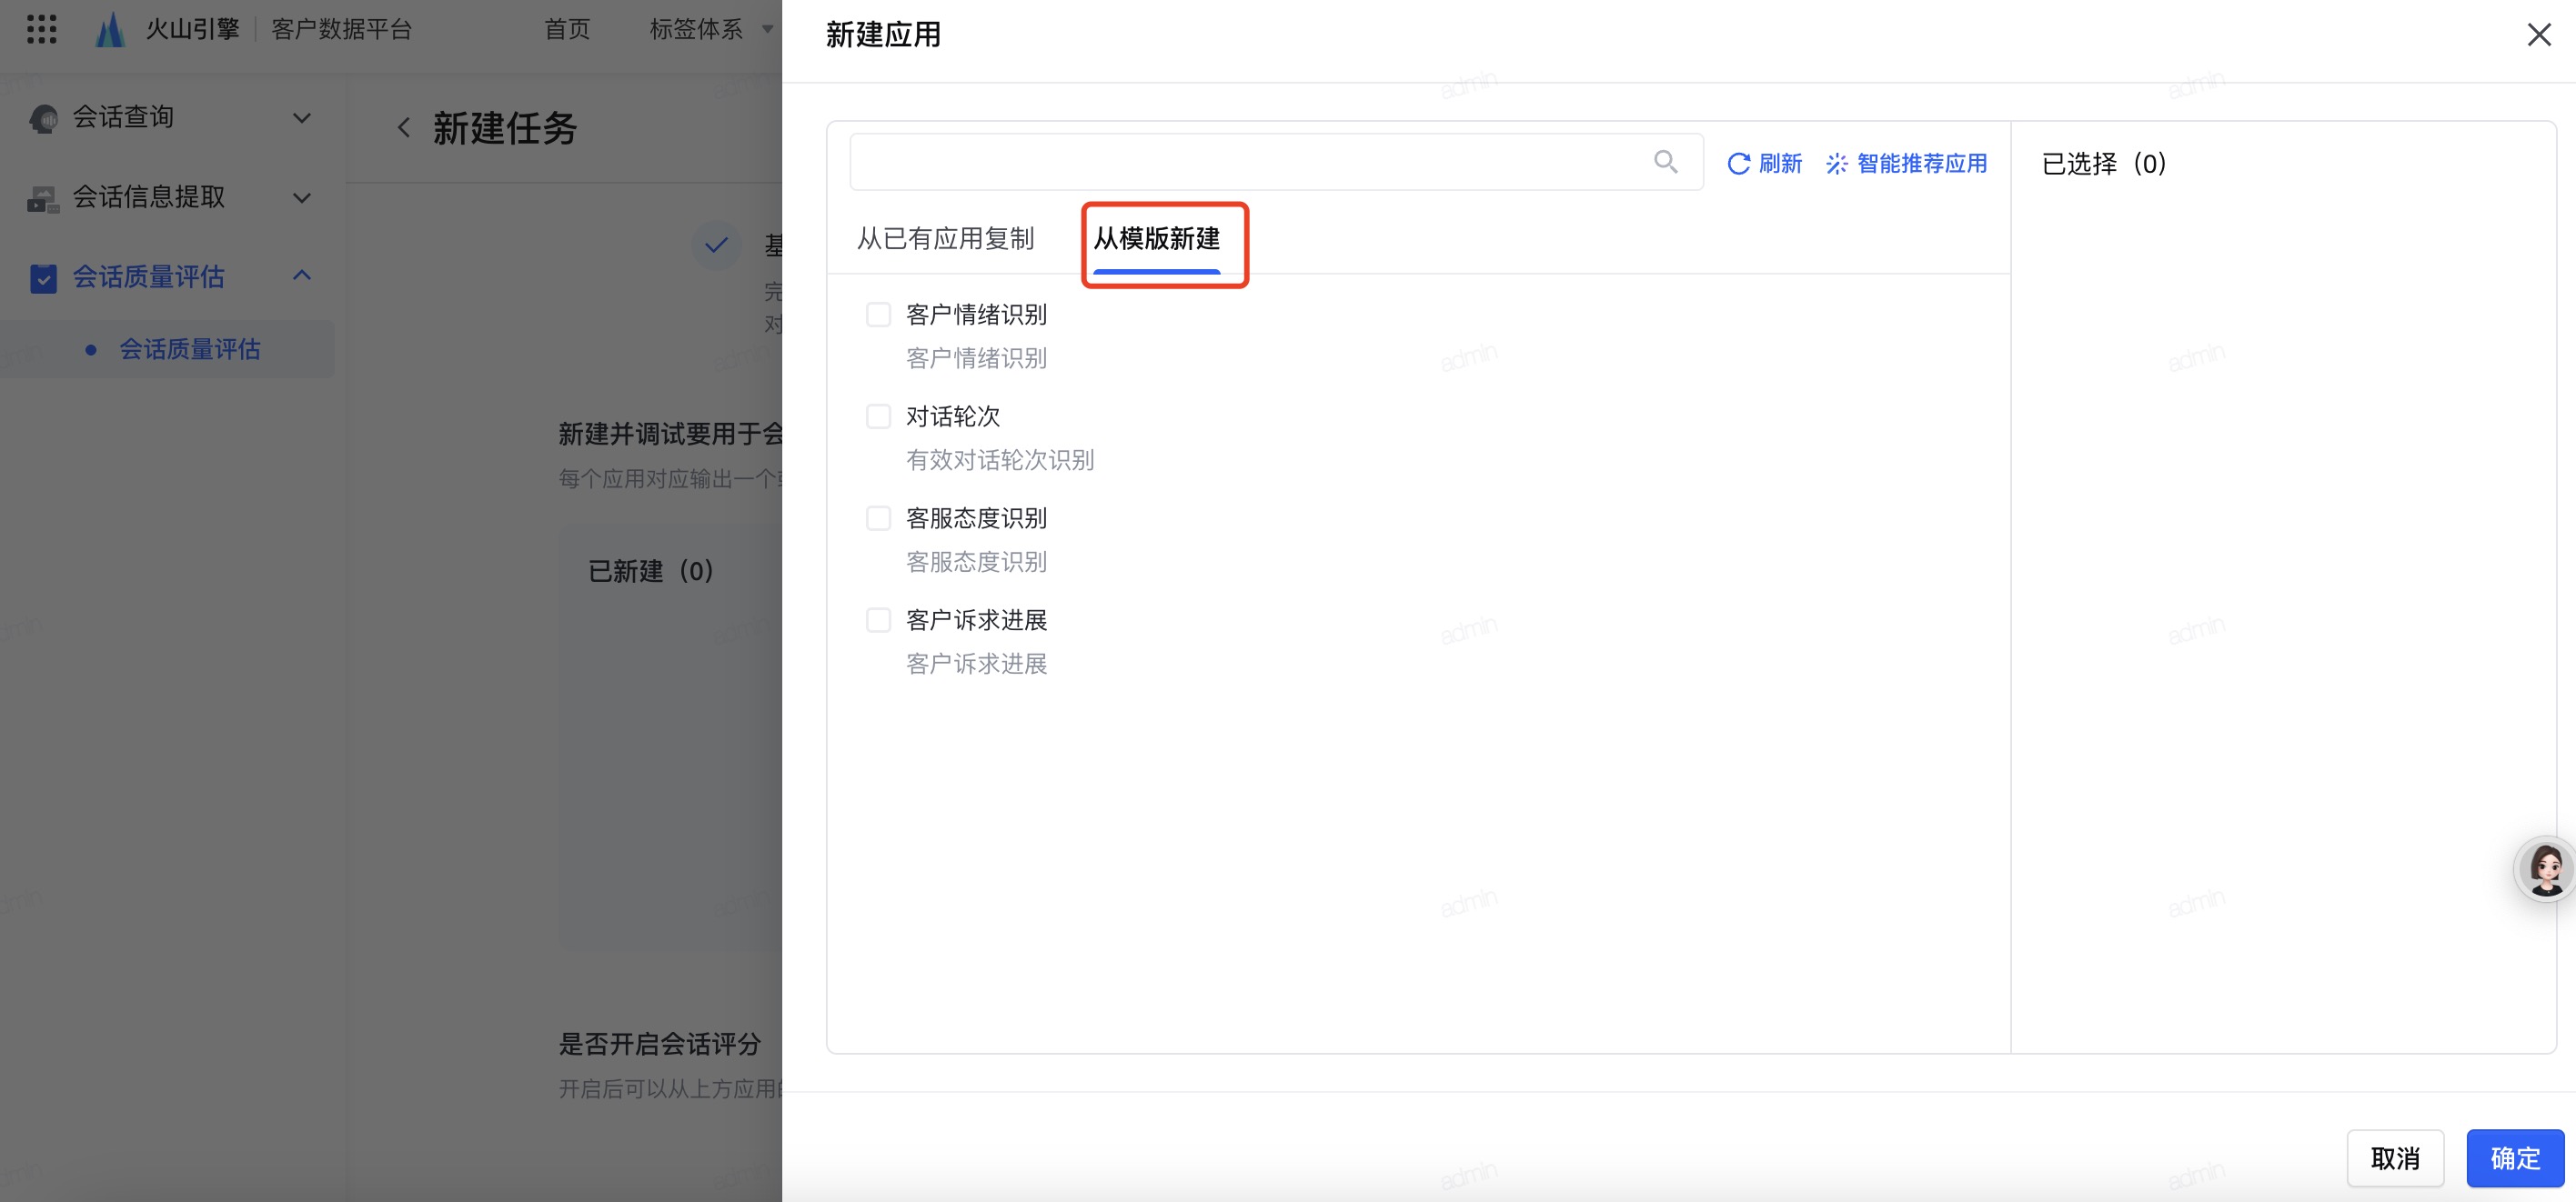Check the 客户情绪识别 template

878,315
